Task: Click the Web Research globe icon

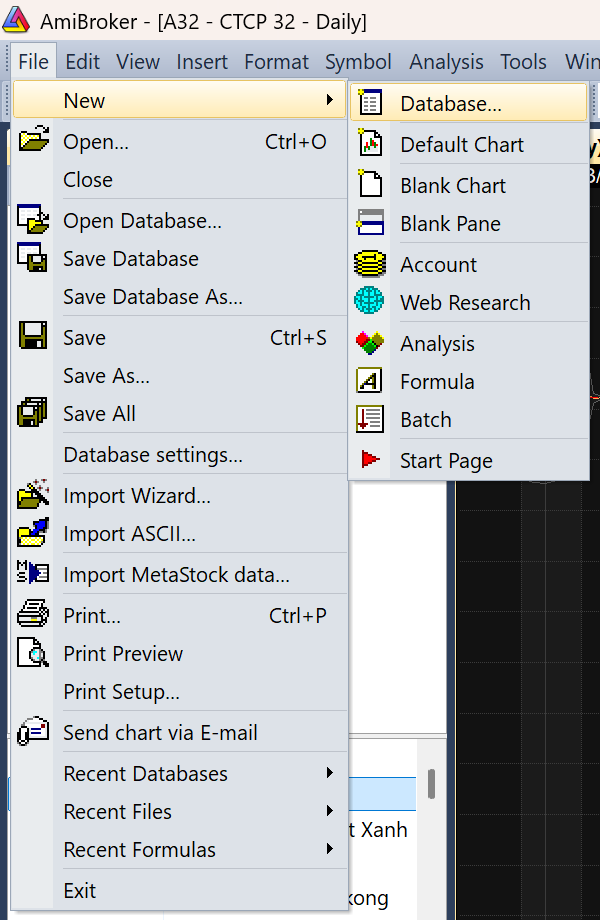Action: pyautogui.click(x=370, y=301)
